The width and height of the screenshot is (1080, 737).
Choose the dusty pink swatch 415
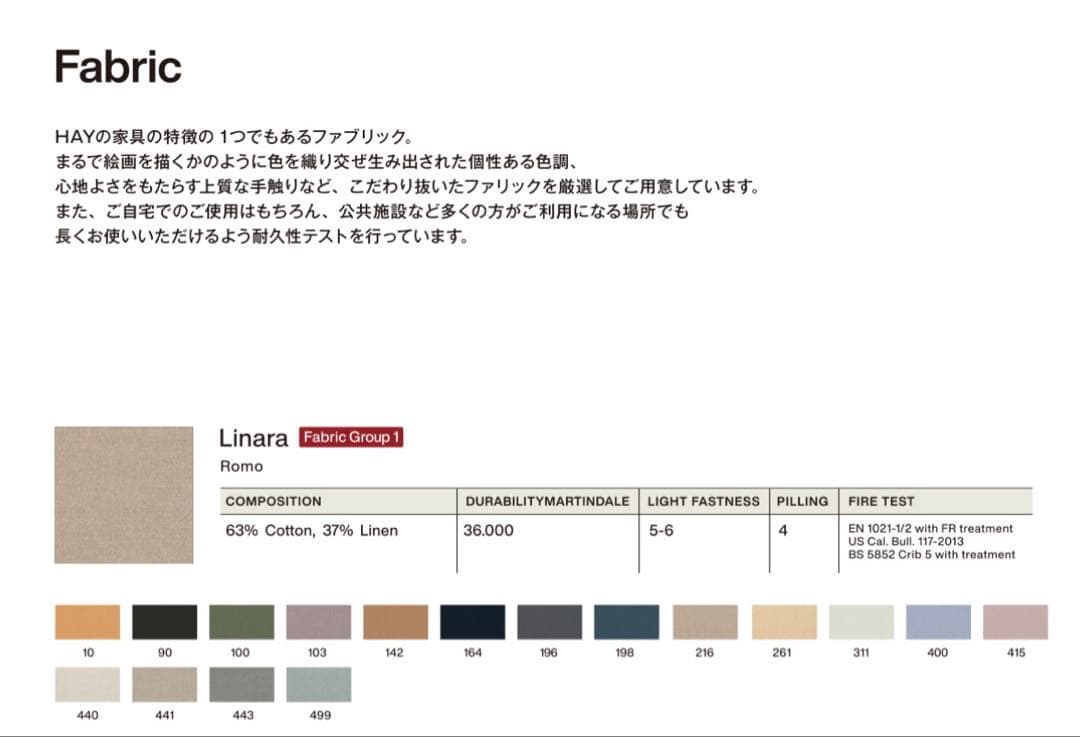coord(1016,622)
